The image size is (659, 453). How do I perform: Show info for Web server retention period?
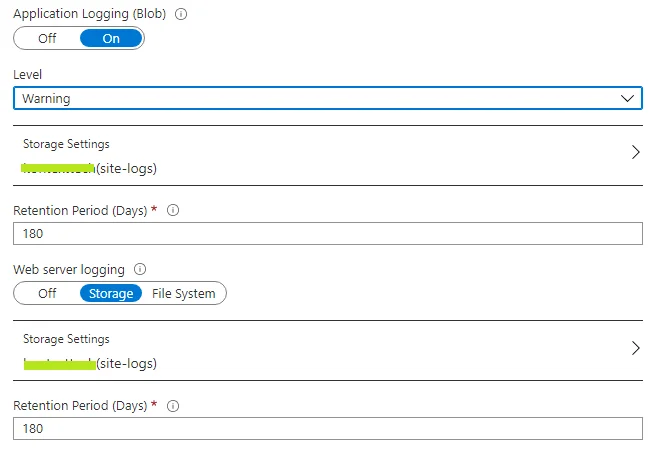click(173, 407)
